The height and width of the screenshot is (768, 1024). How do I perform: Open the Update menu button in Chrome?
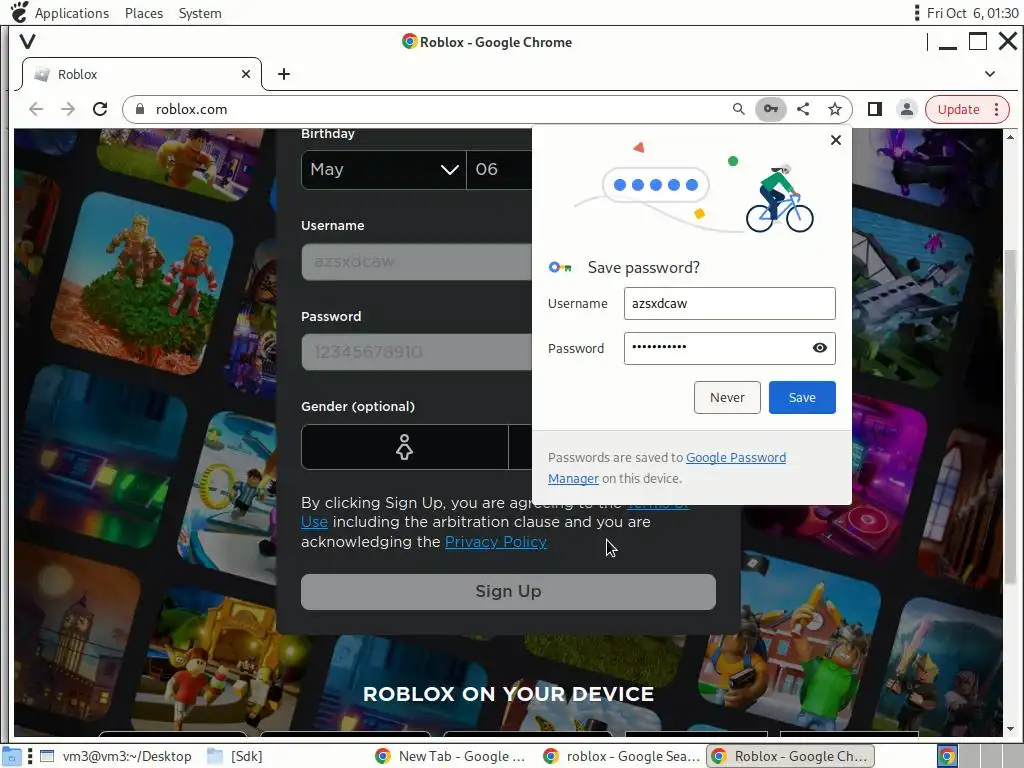[x=967, y=109]
